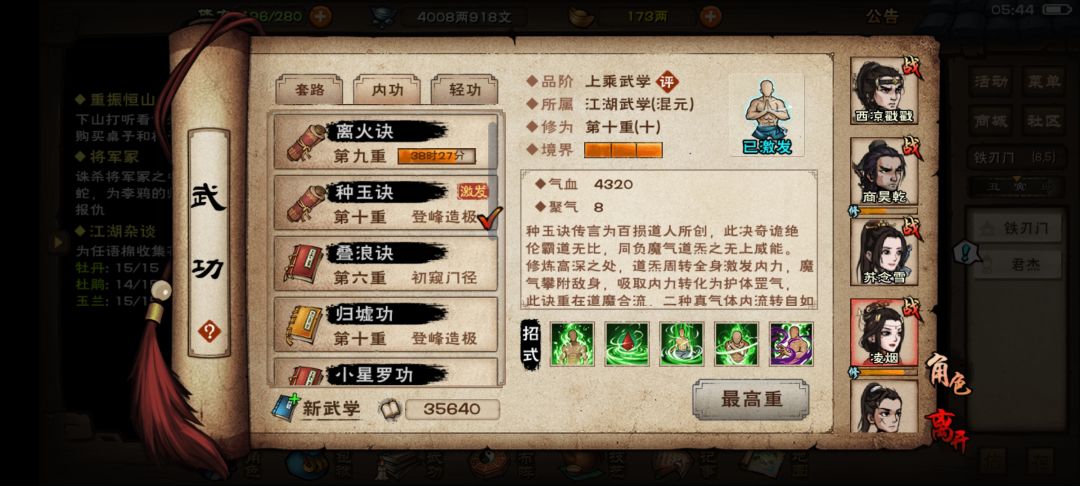Image resolution: width=1080 pixels, height=486 pixels.
Task: Tap the meditating monk 已激发 icon
Action: [x=767, y=116]
